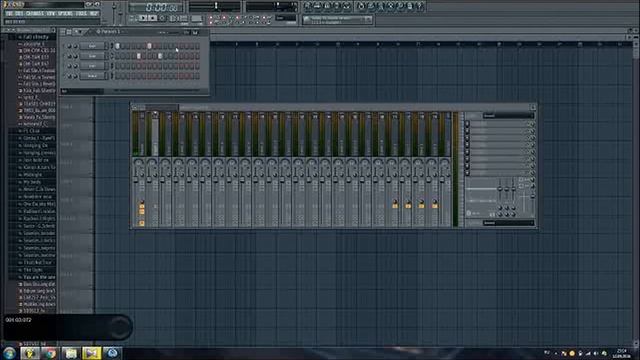Screen dimensions: 640x360
Task: Open the EDIT menu
Action: tap(19, 13)
